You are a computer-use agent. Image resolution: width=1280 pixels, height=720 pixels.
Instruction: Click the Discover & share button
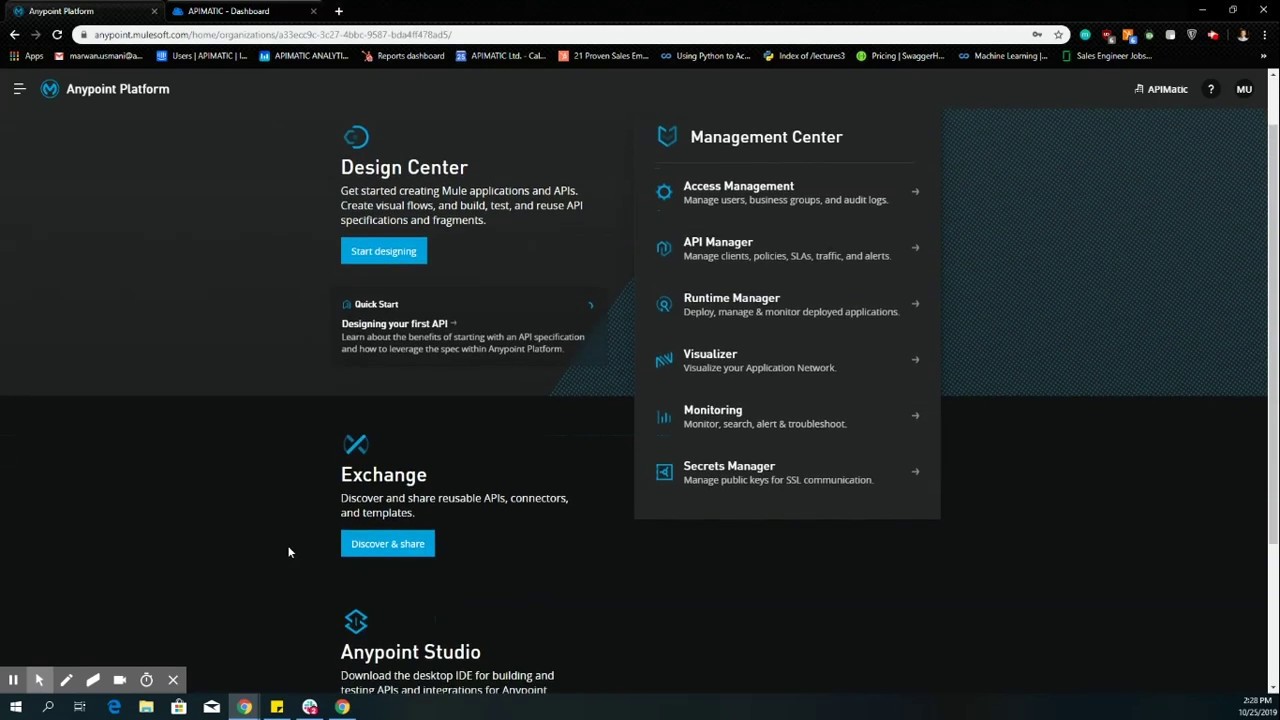point(388,544)
